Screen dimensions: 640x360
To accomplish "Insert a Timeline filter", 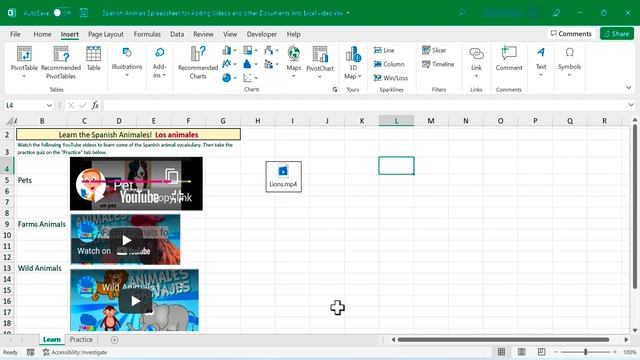I will point(438,64).
